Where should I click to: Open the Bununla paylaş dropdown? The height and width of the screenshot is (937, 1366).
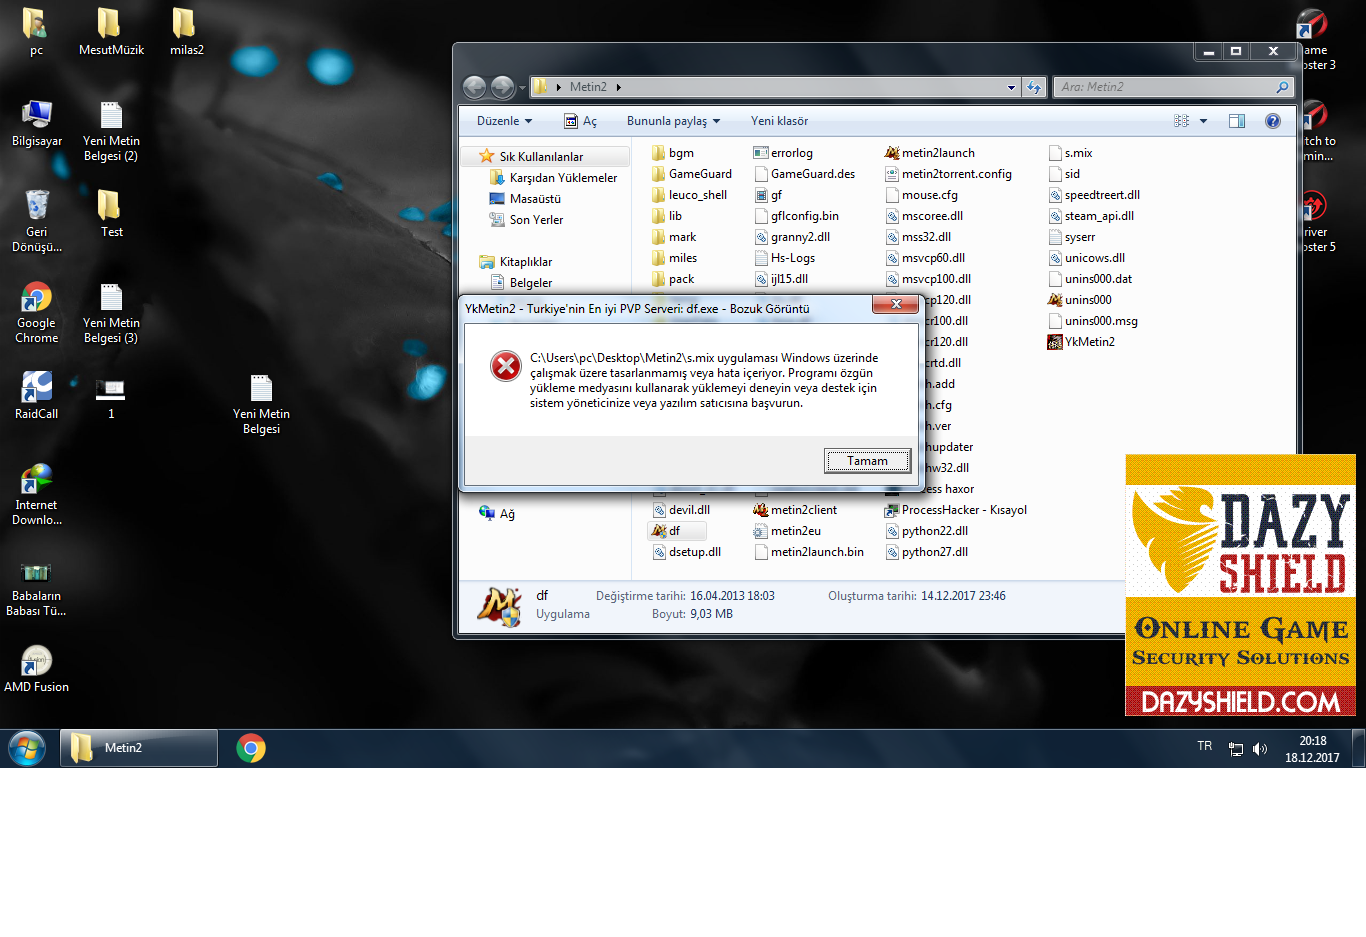pos(673,121)
